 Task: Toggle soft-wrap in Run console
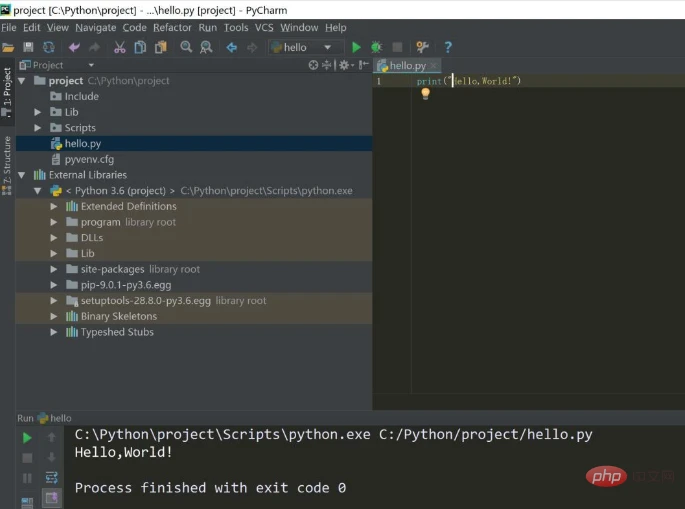coord(52,478)
